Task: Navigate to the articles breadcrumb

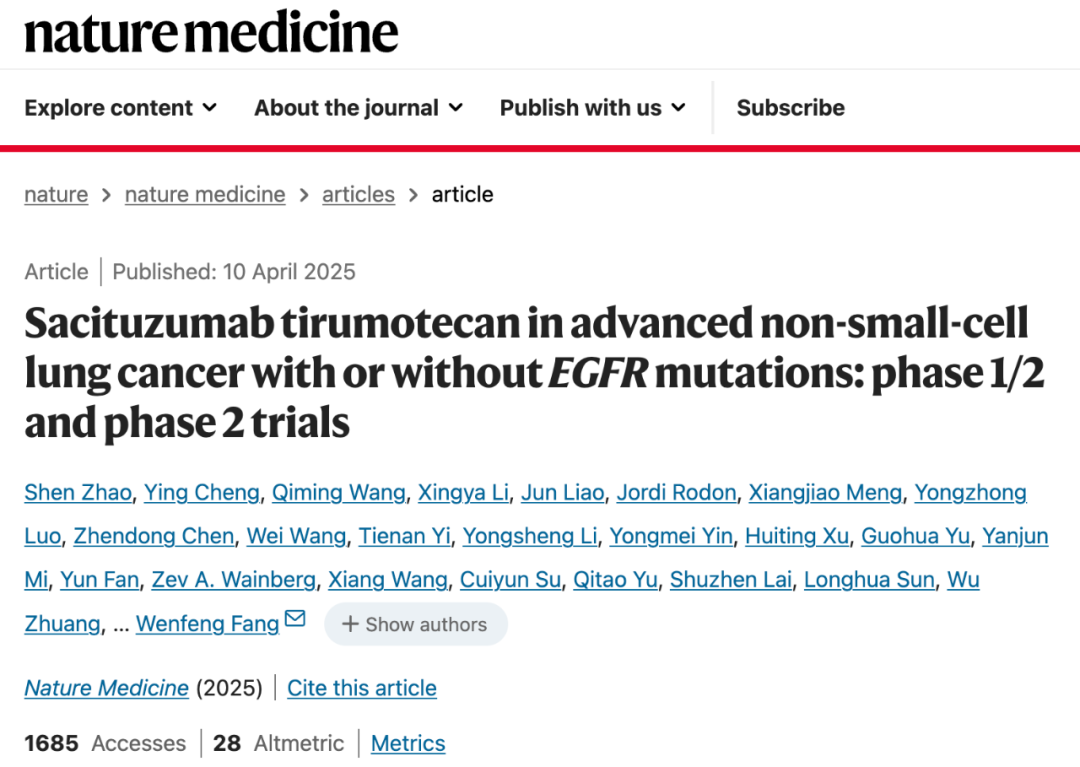Action: [x=358, y=195]
